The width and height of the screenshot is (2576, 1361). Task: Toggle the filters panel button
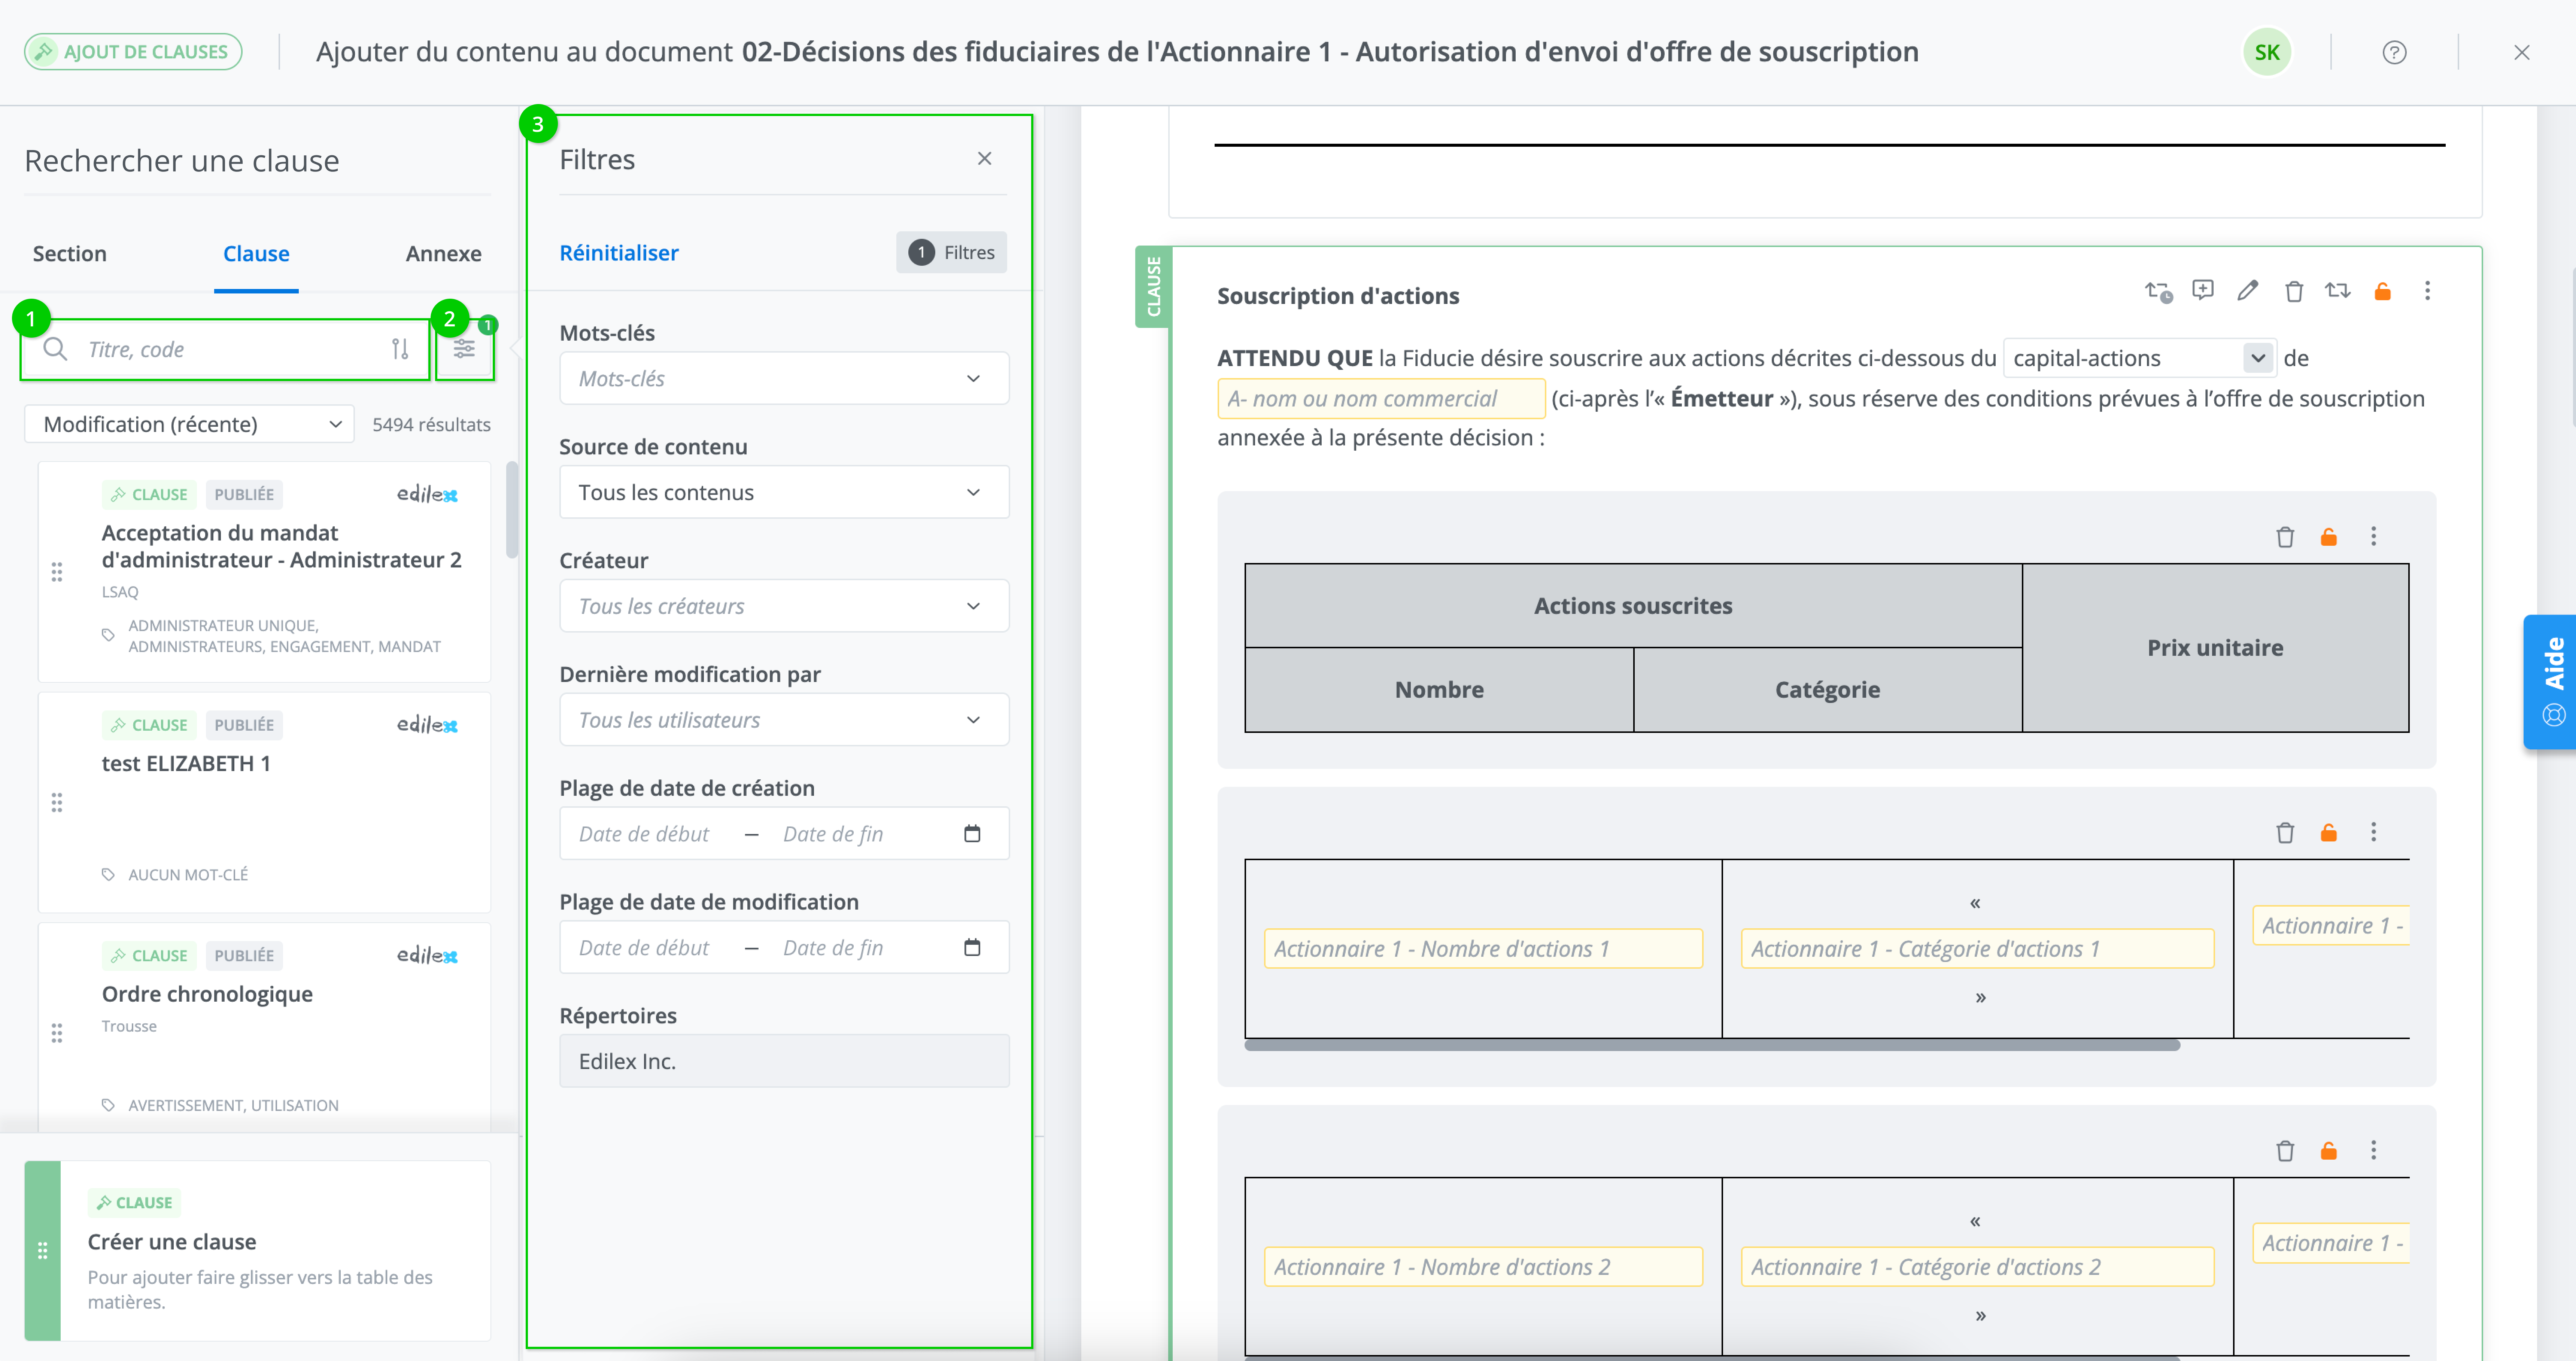click(464, 349)
